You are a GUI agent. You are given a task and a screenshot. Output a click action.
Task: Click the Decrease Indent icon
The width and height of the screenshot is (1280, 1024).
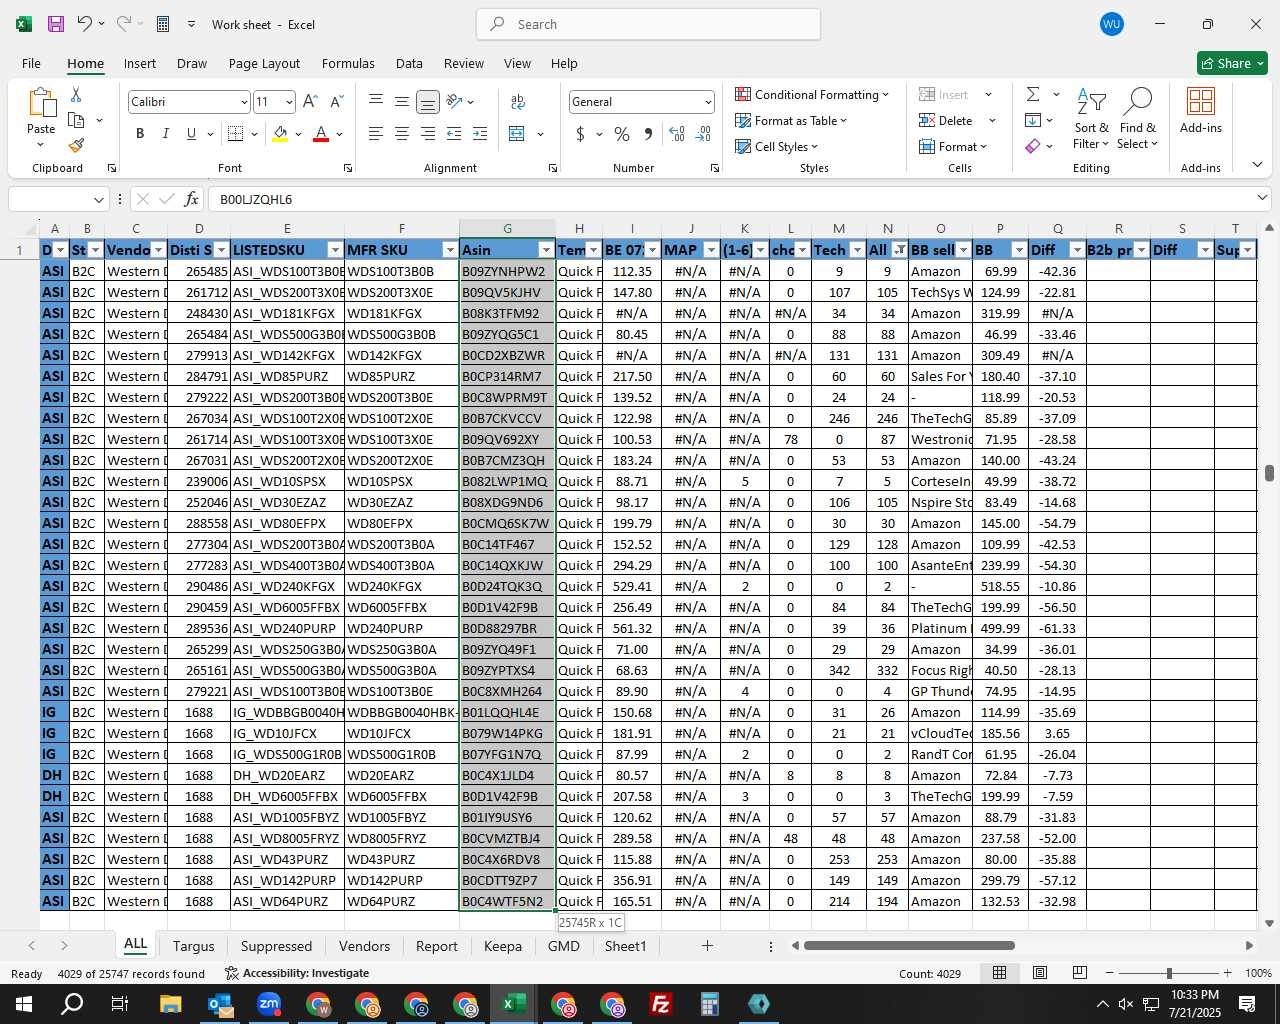point(454,134)
